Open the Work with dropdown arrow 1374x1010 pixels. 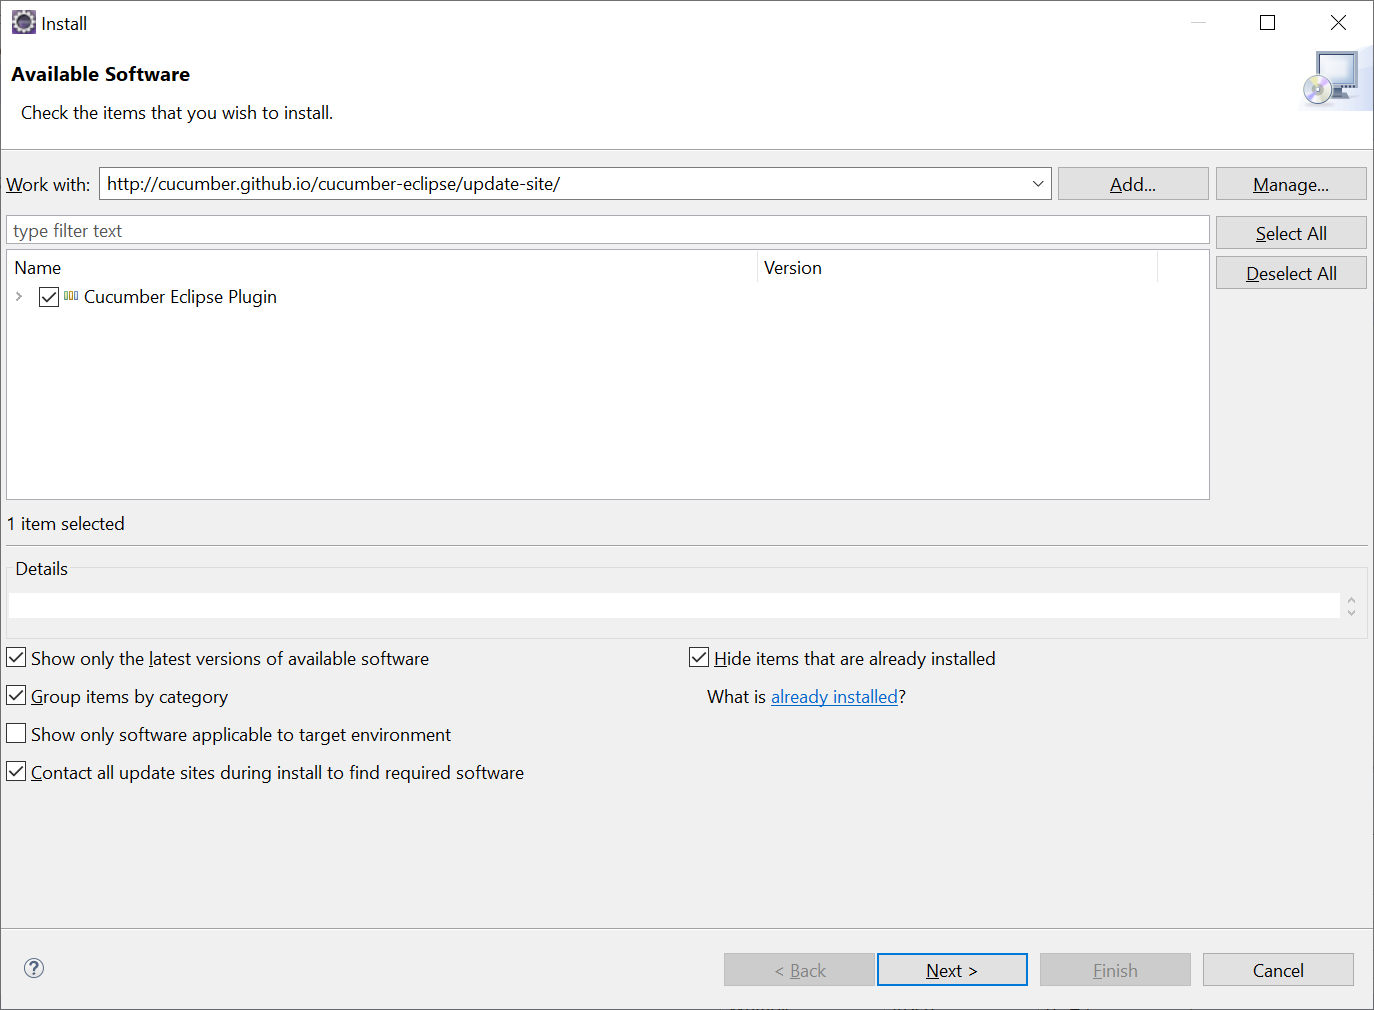coord(1038,183)
